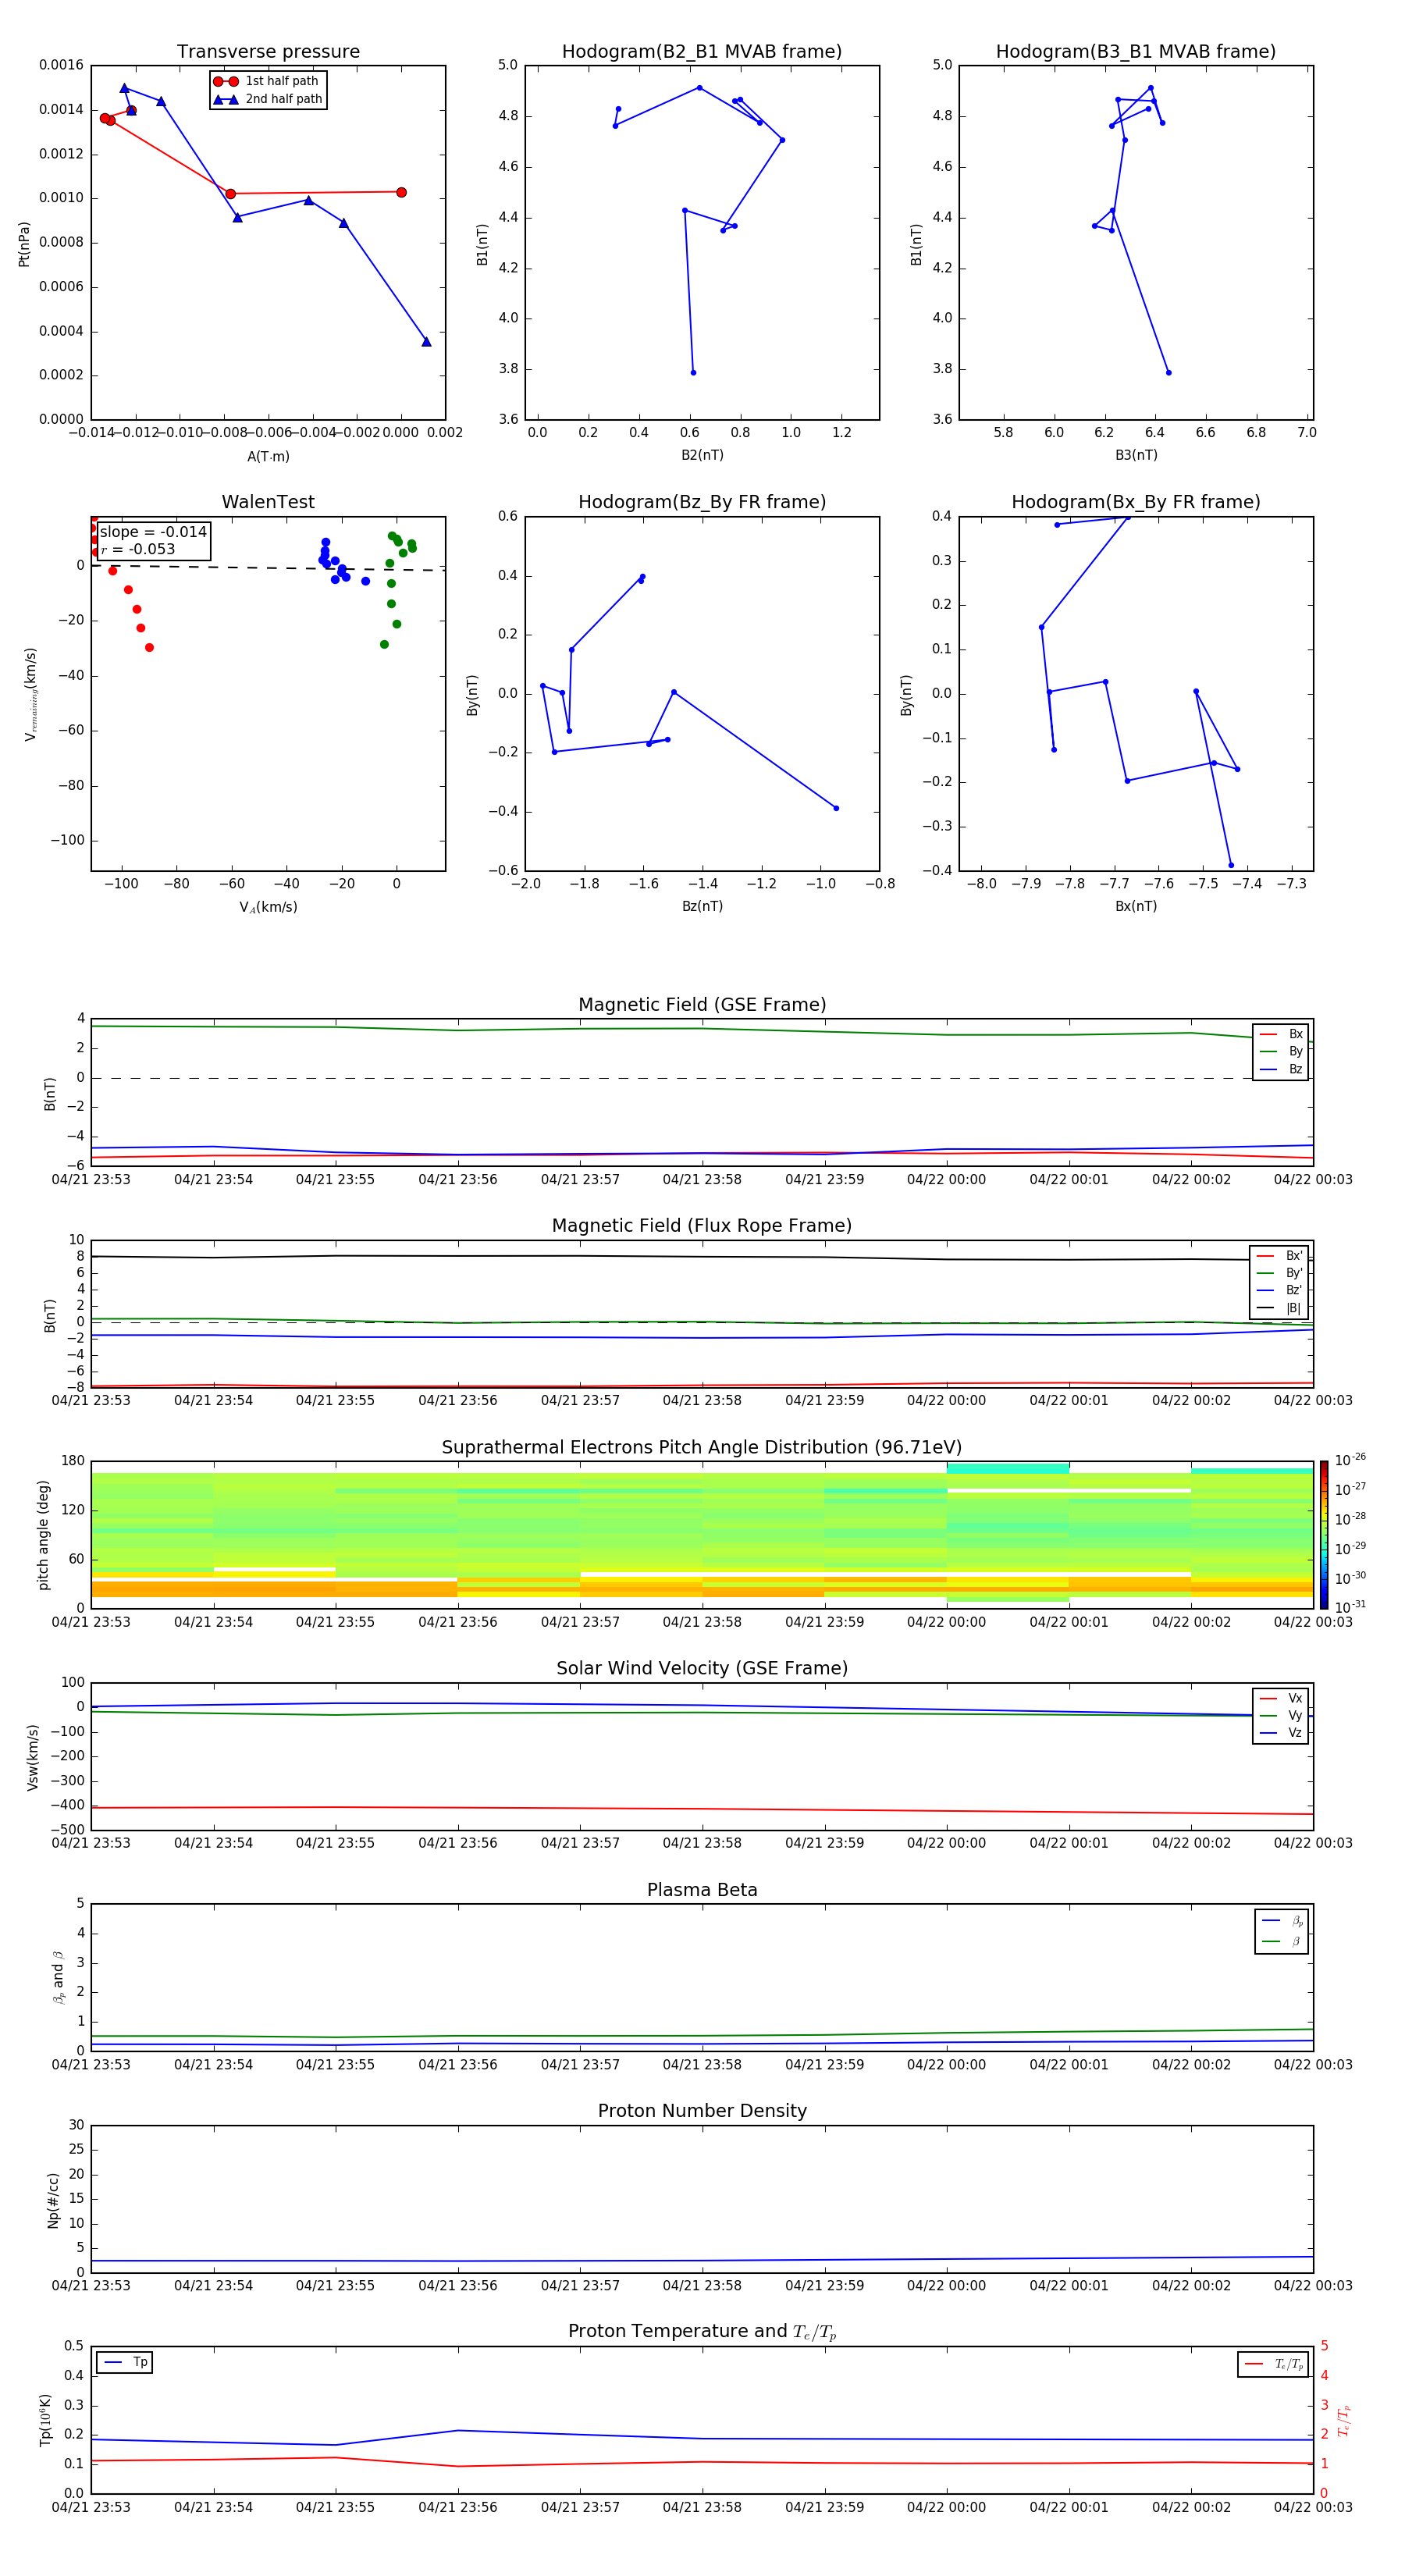
Task: Click the "V_A(km/s)" axis label under WalenTest
Action: pos(268,907)
